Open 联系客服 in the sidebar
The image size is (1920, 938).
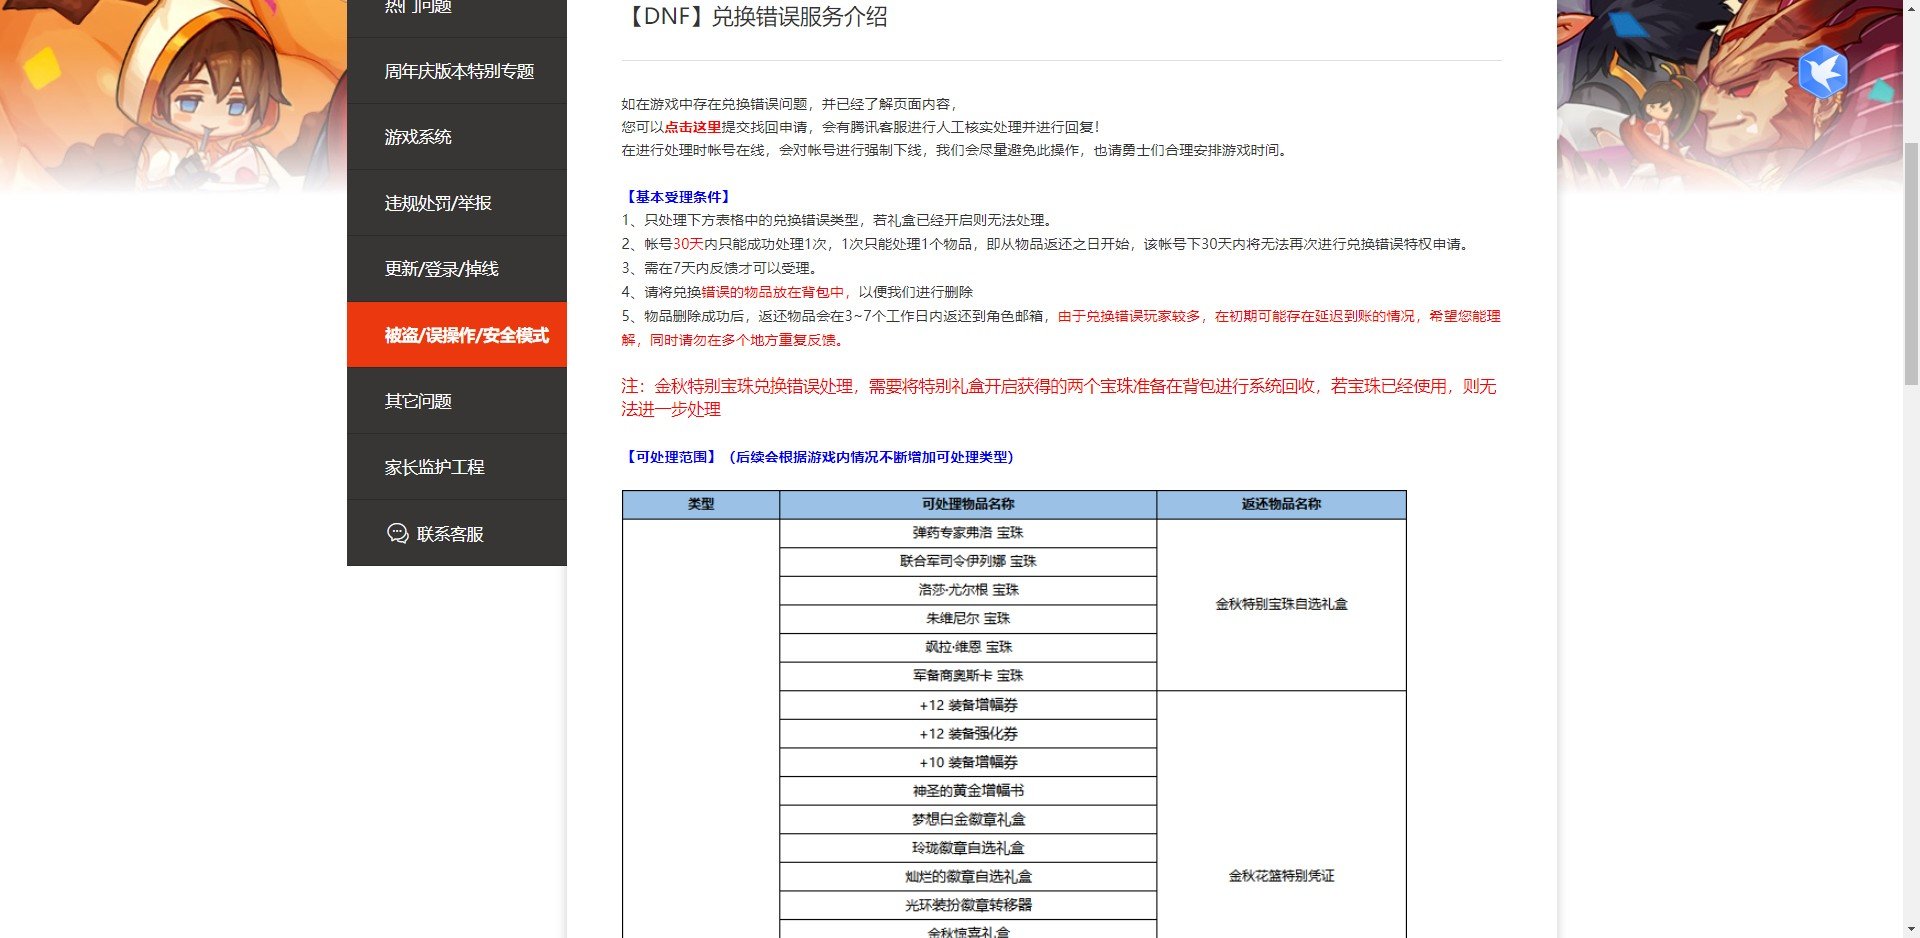448,533
